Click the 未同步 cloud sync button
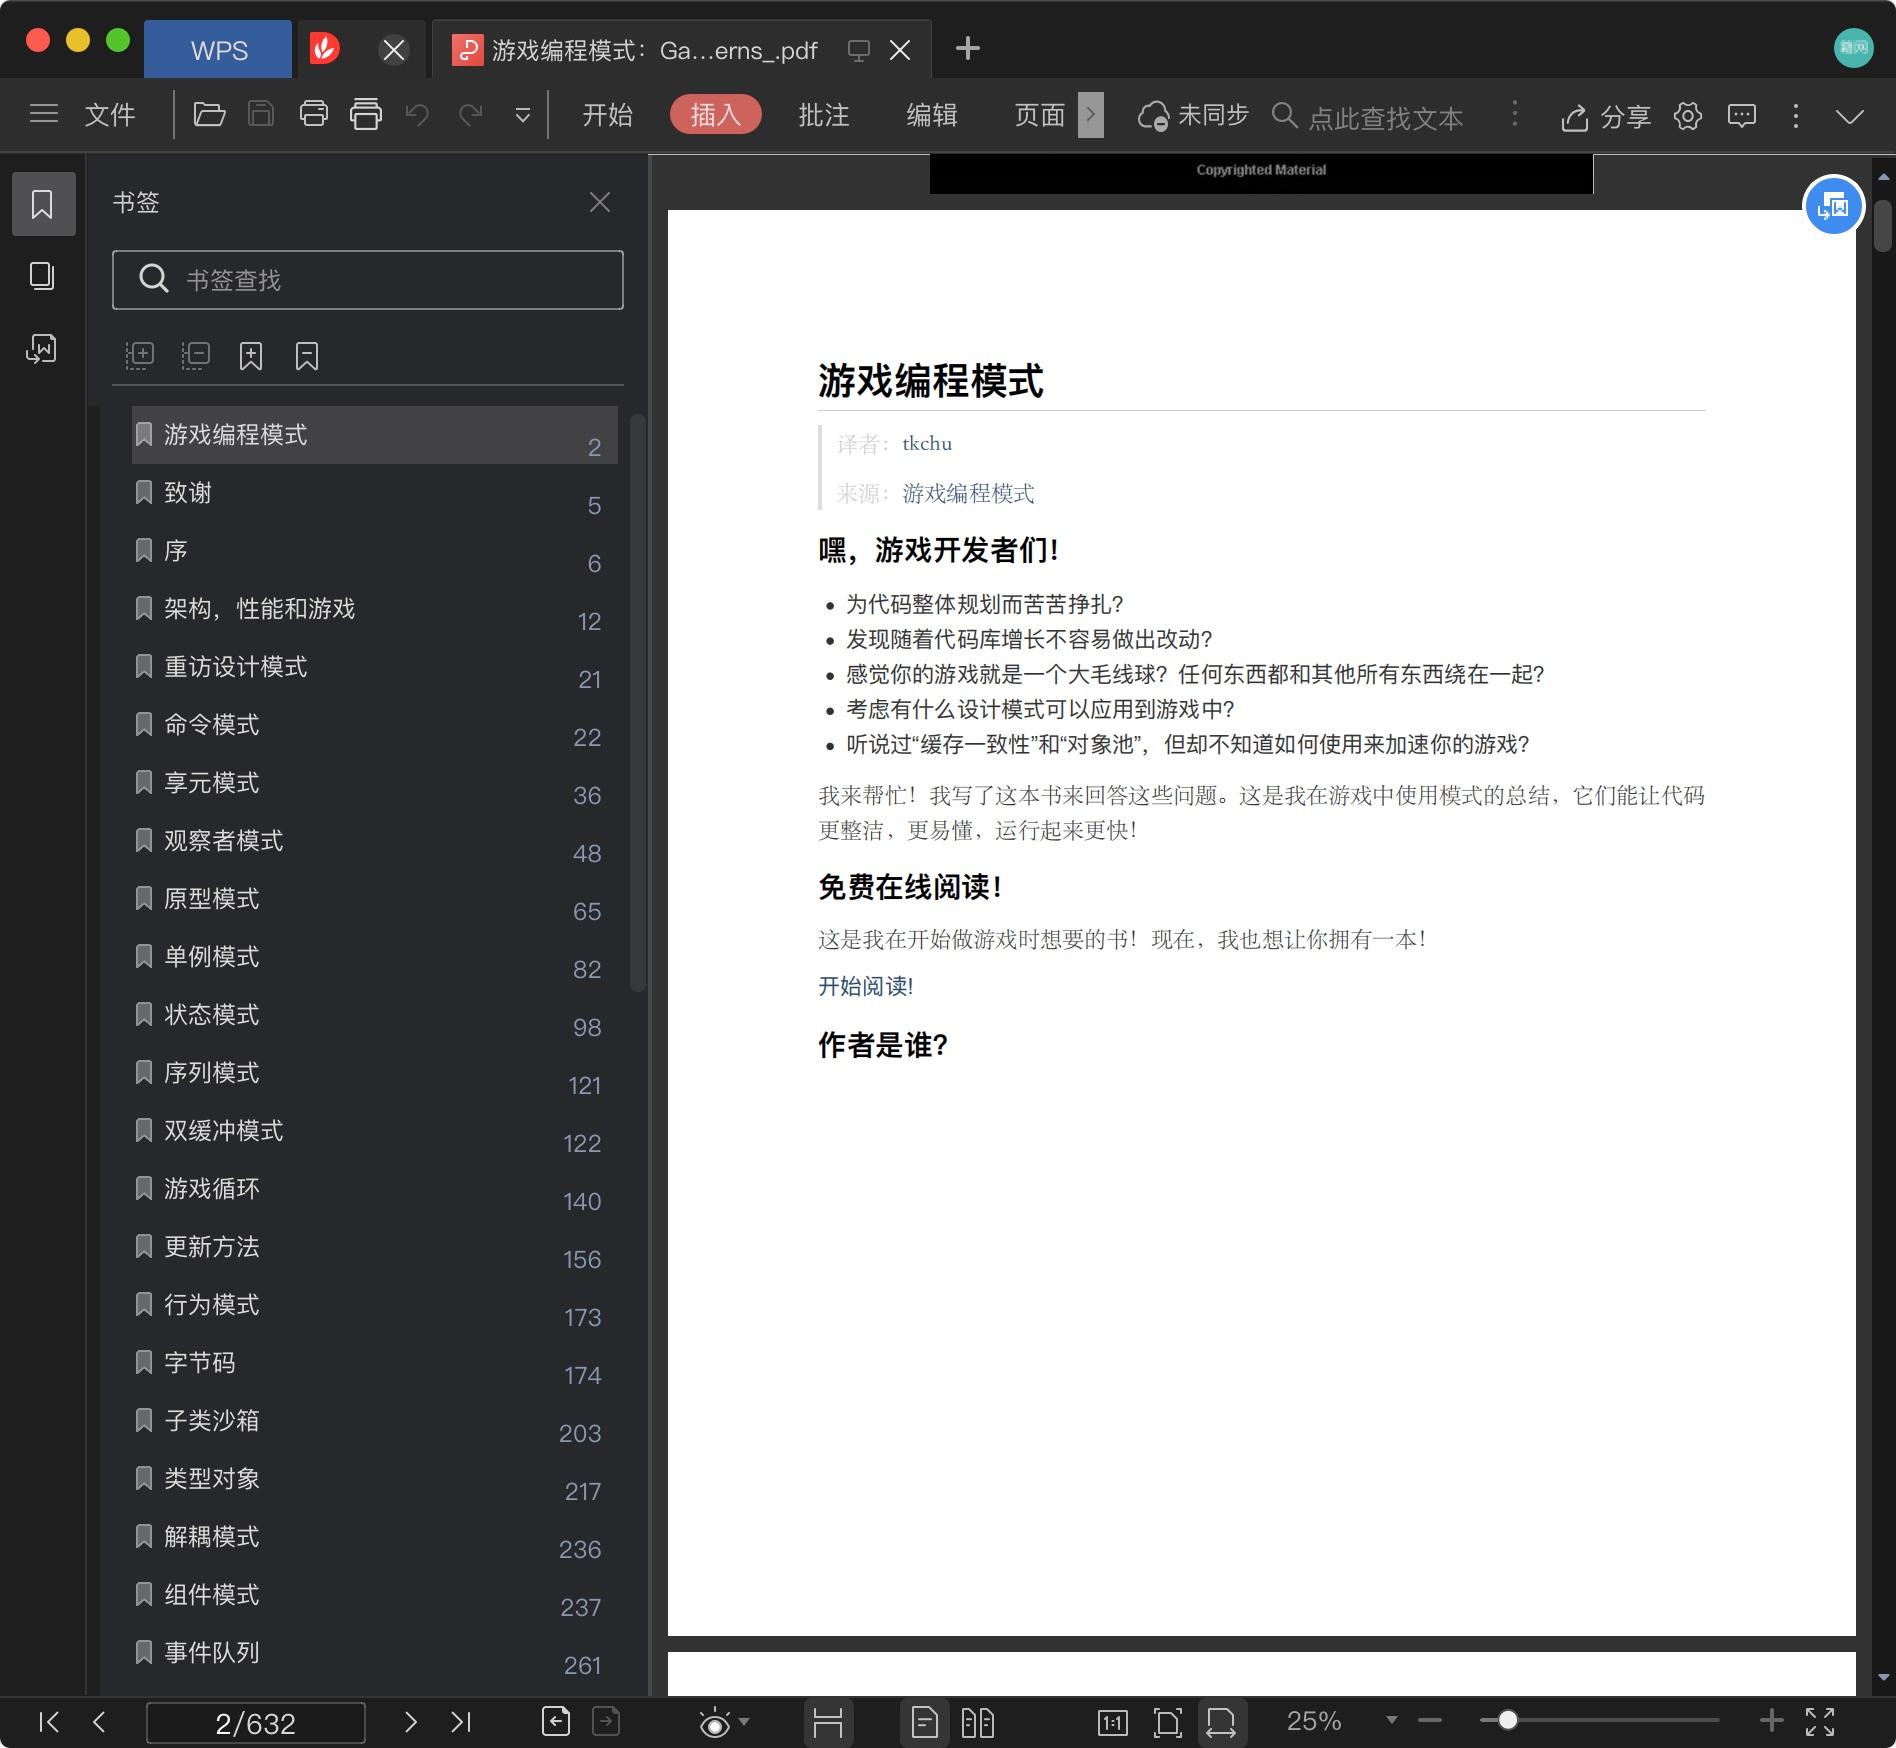The image size is (1896, 1748). click(x=1193, y=116)
